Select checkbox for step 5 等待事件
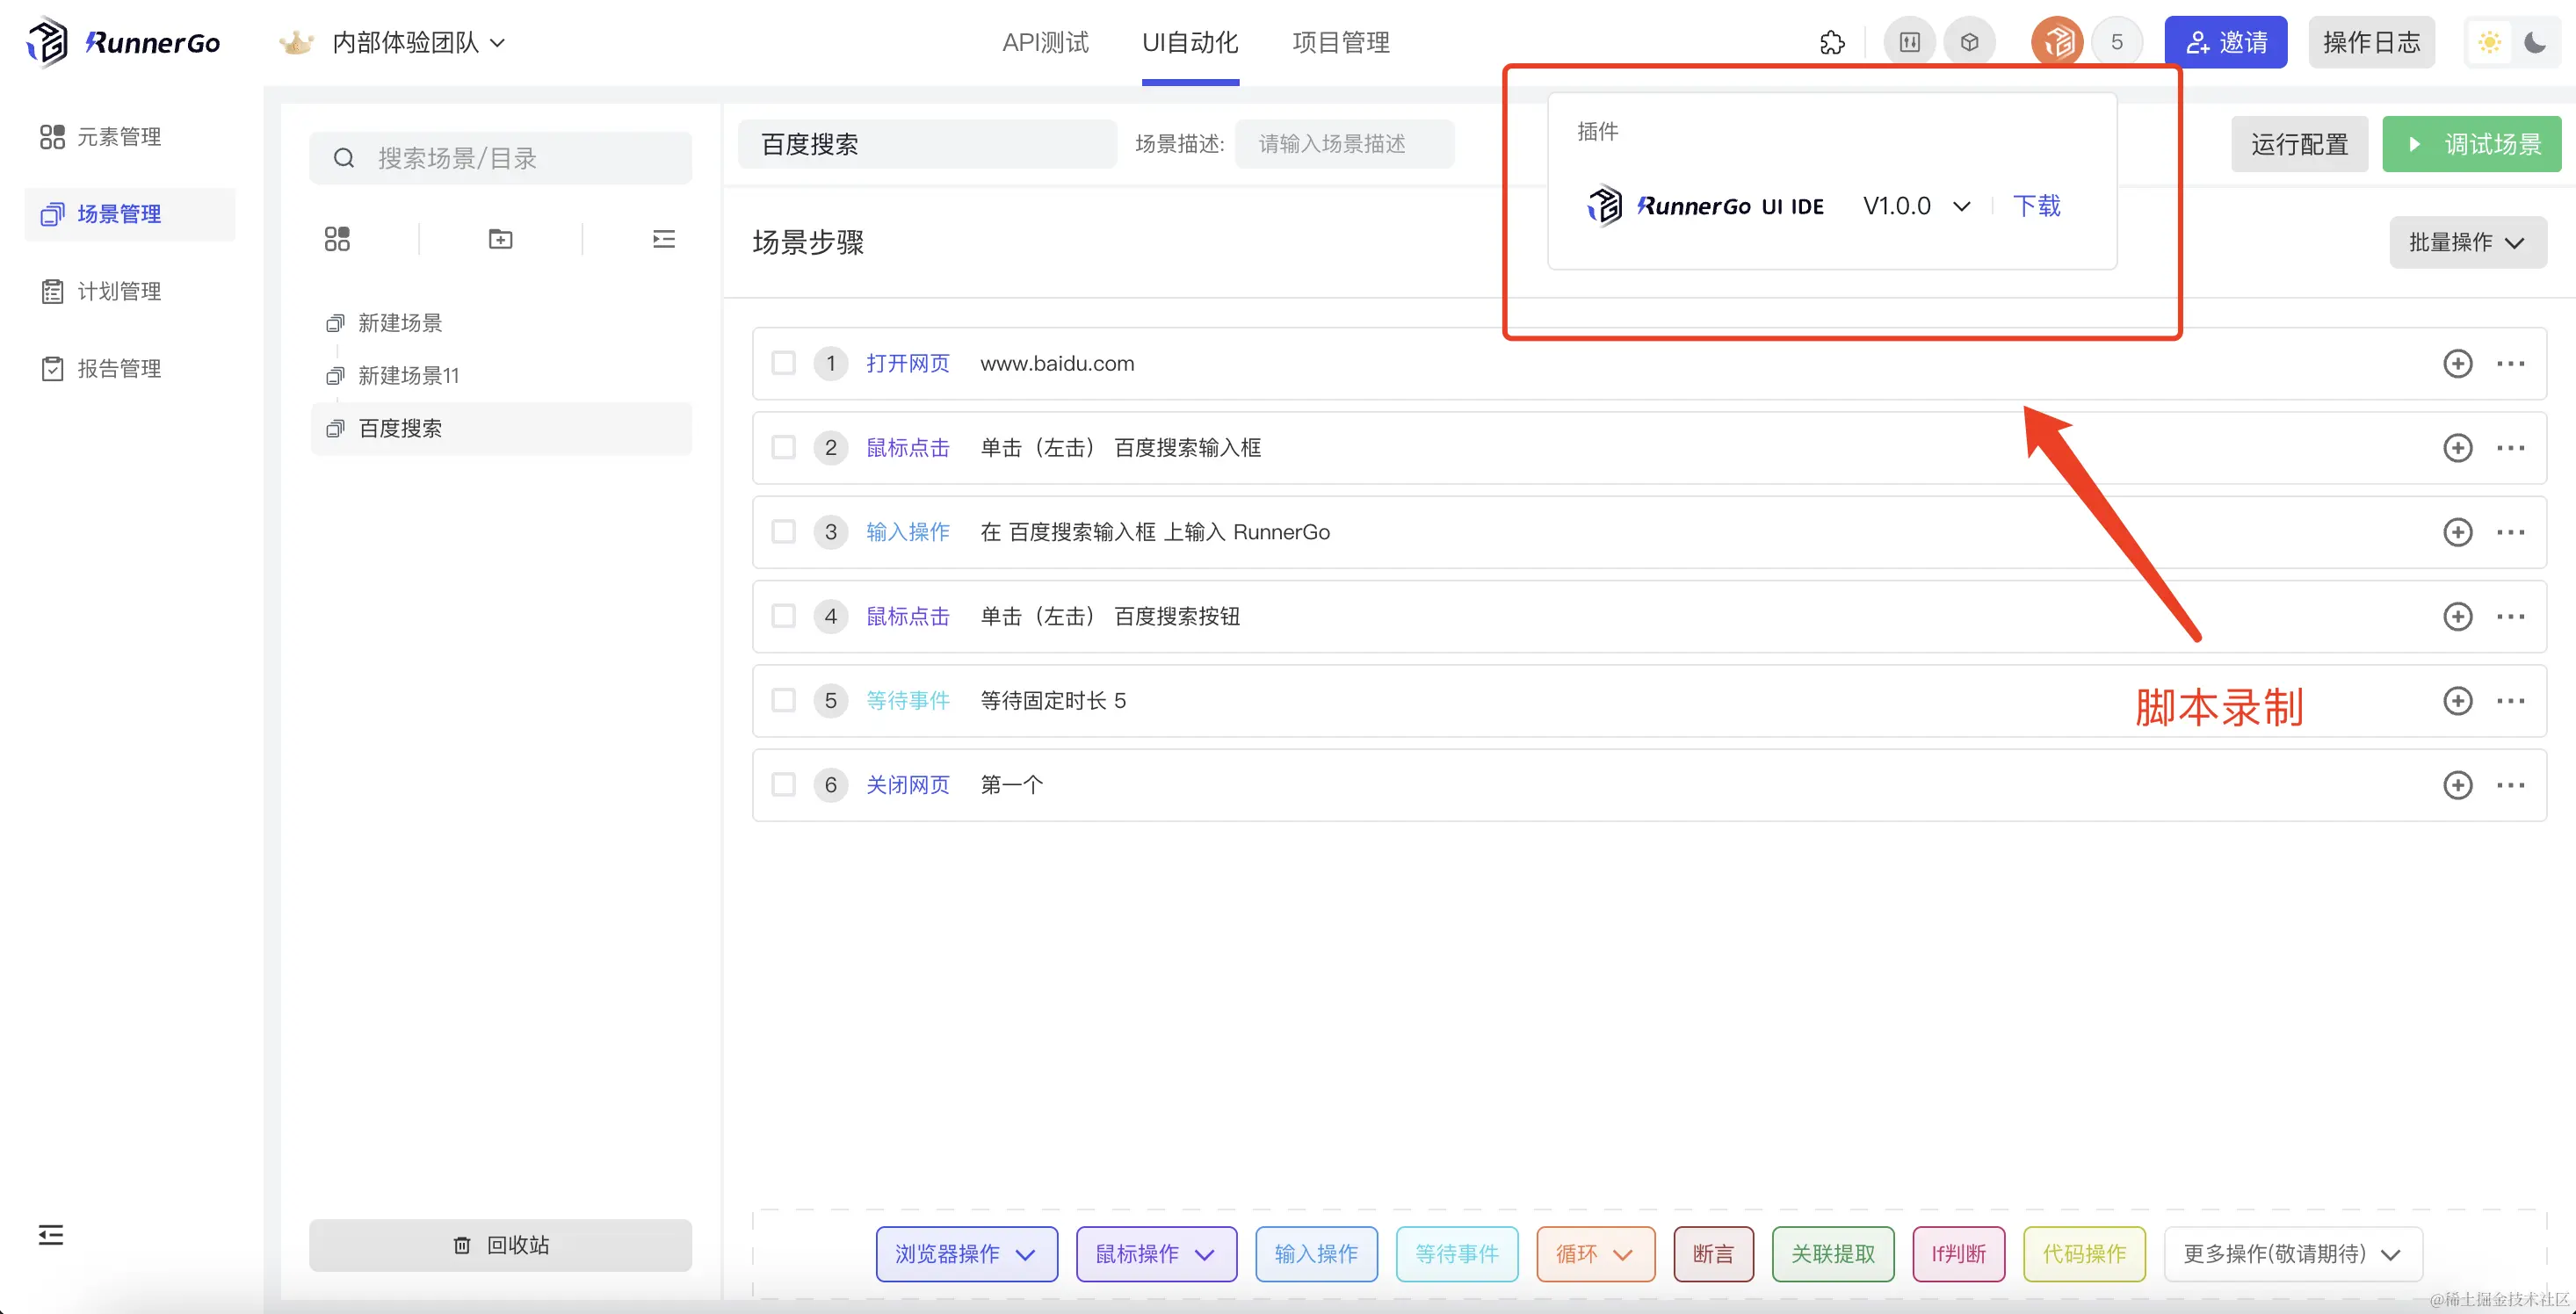Viewport: 2576px width, 1314px height. tap(783, 701)
